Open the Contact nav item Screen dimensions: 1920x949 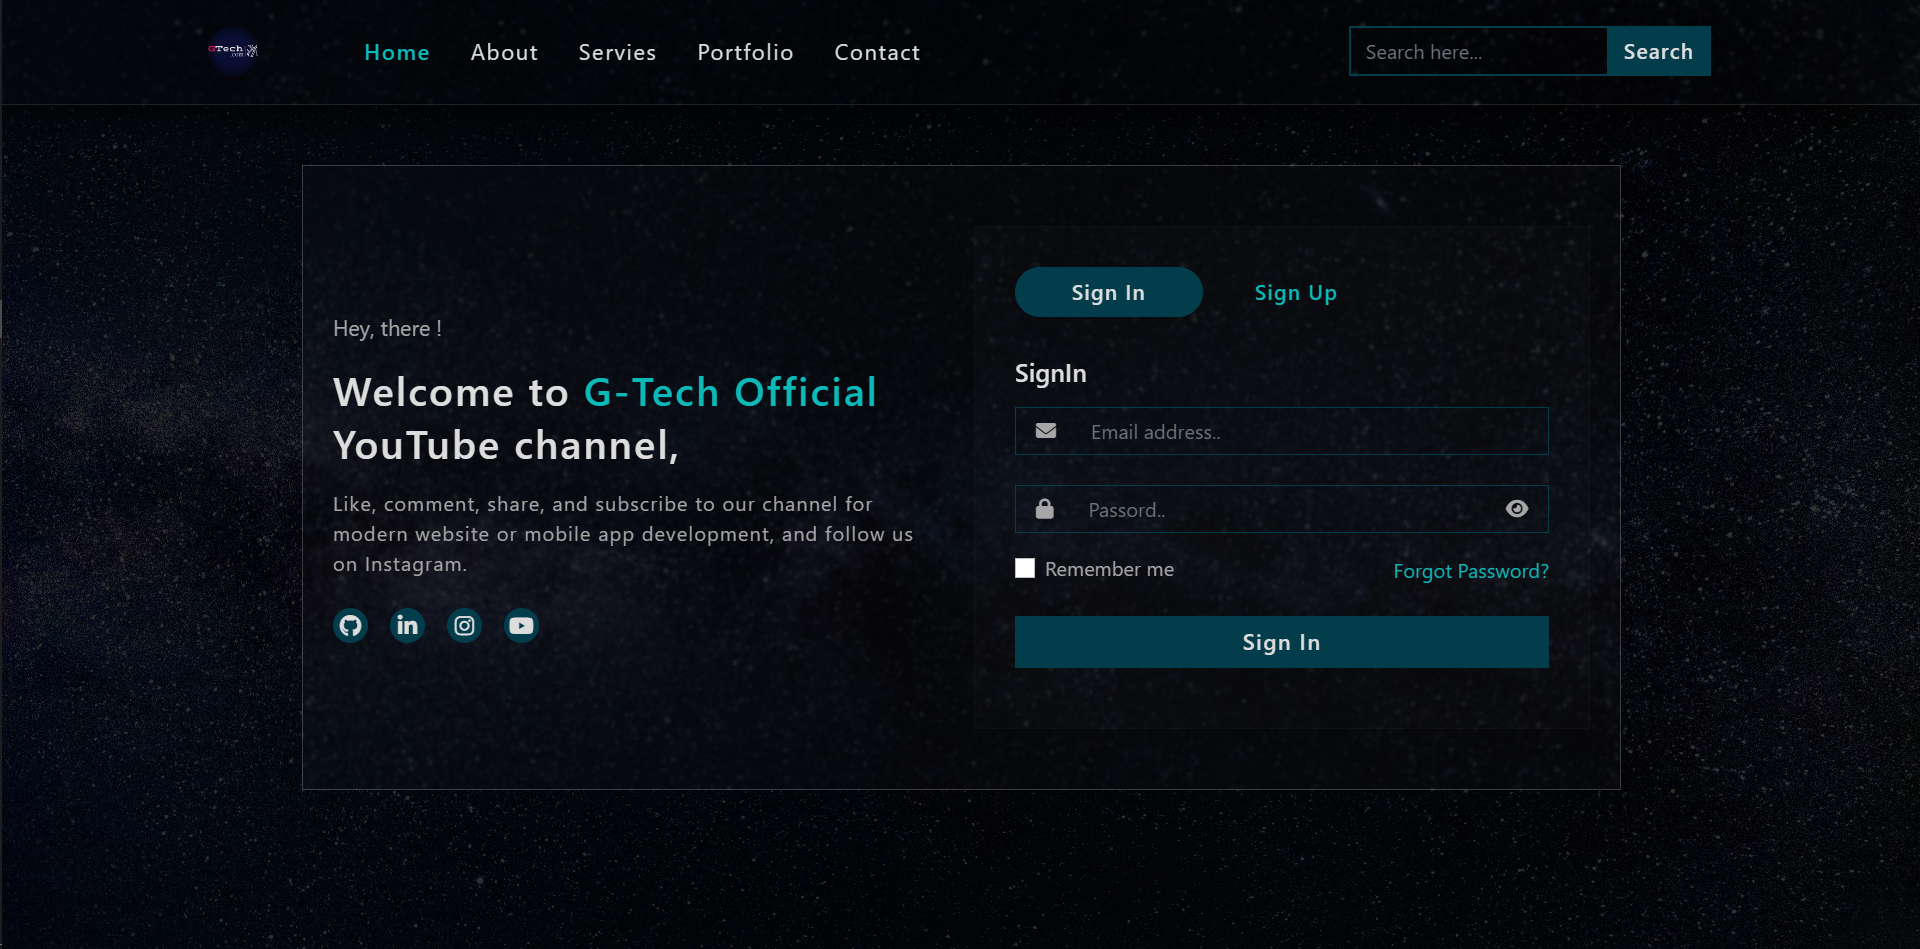[x=878, y=52]
